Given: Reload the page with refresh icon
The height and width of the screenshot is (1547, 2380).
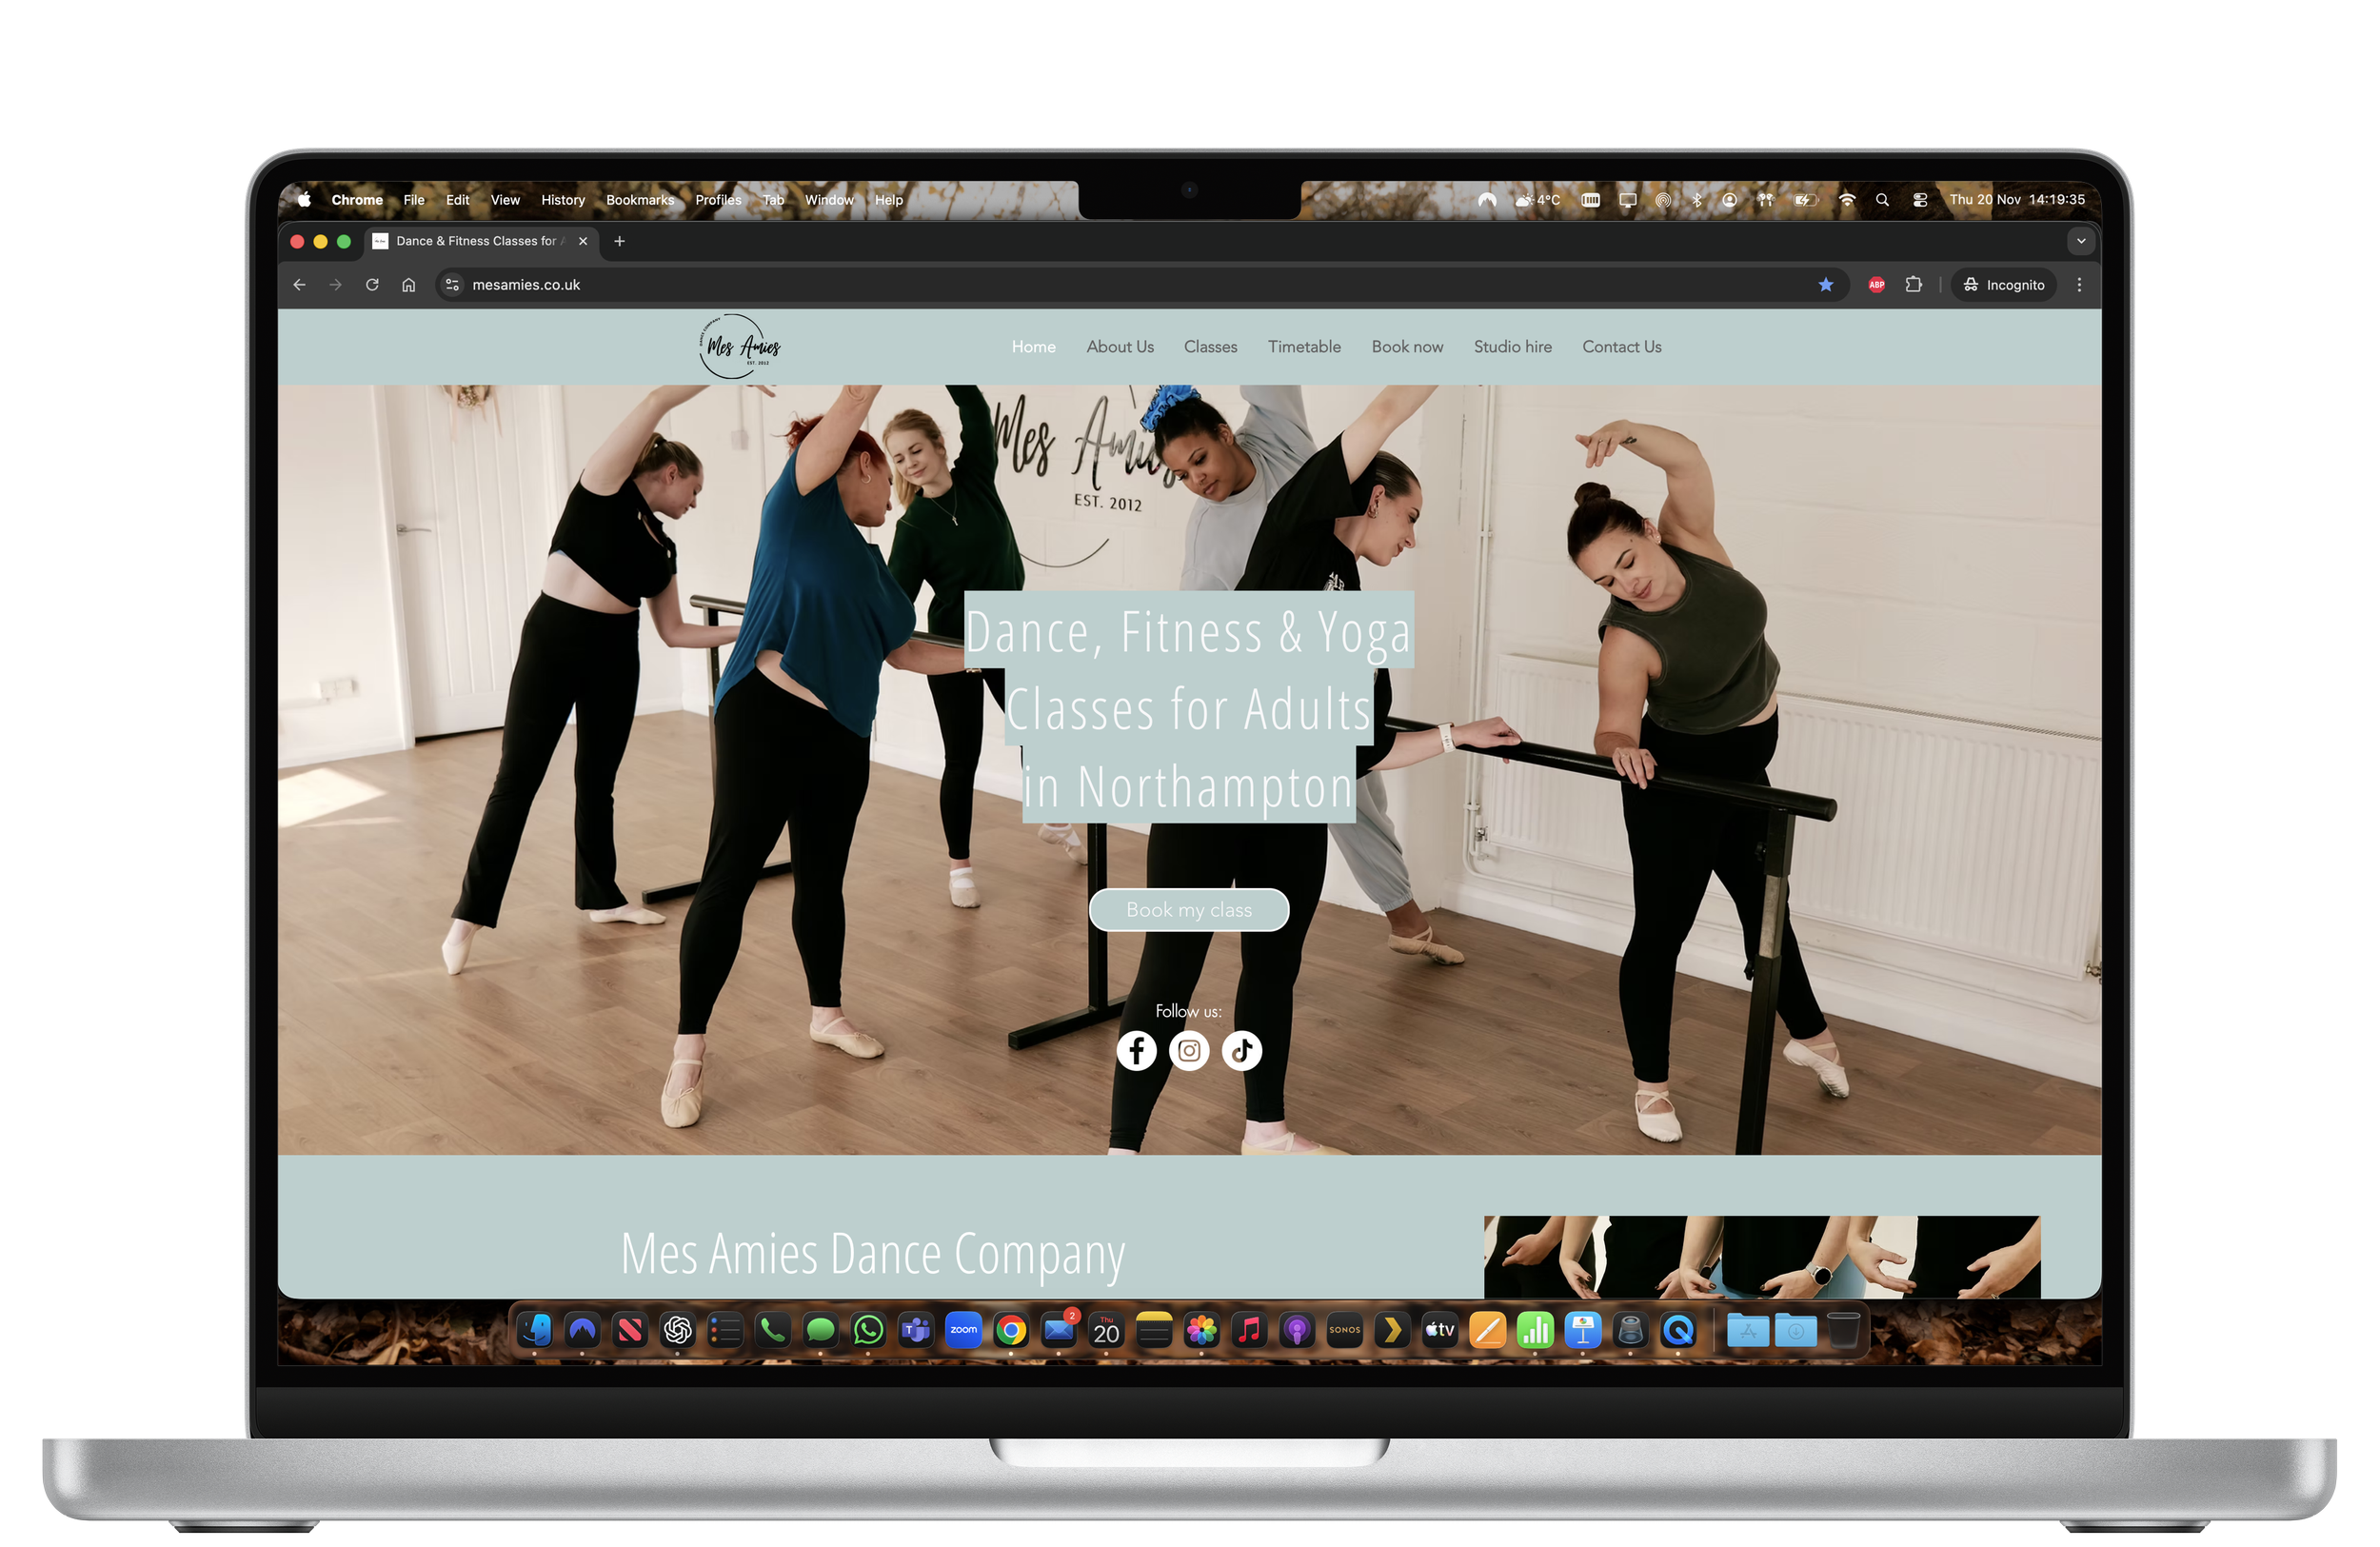Looking at the screenshot, I should 372,285.
